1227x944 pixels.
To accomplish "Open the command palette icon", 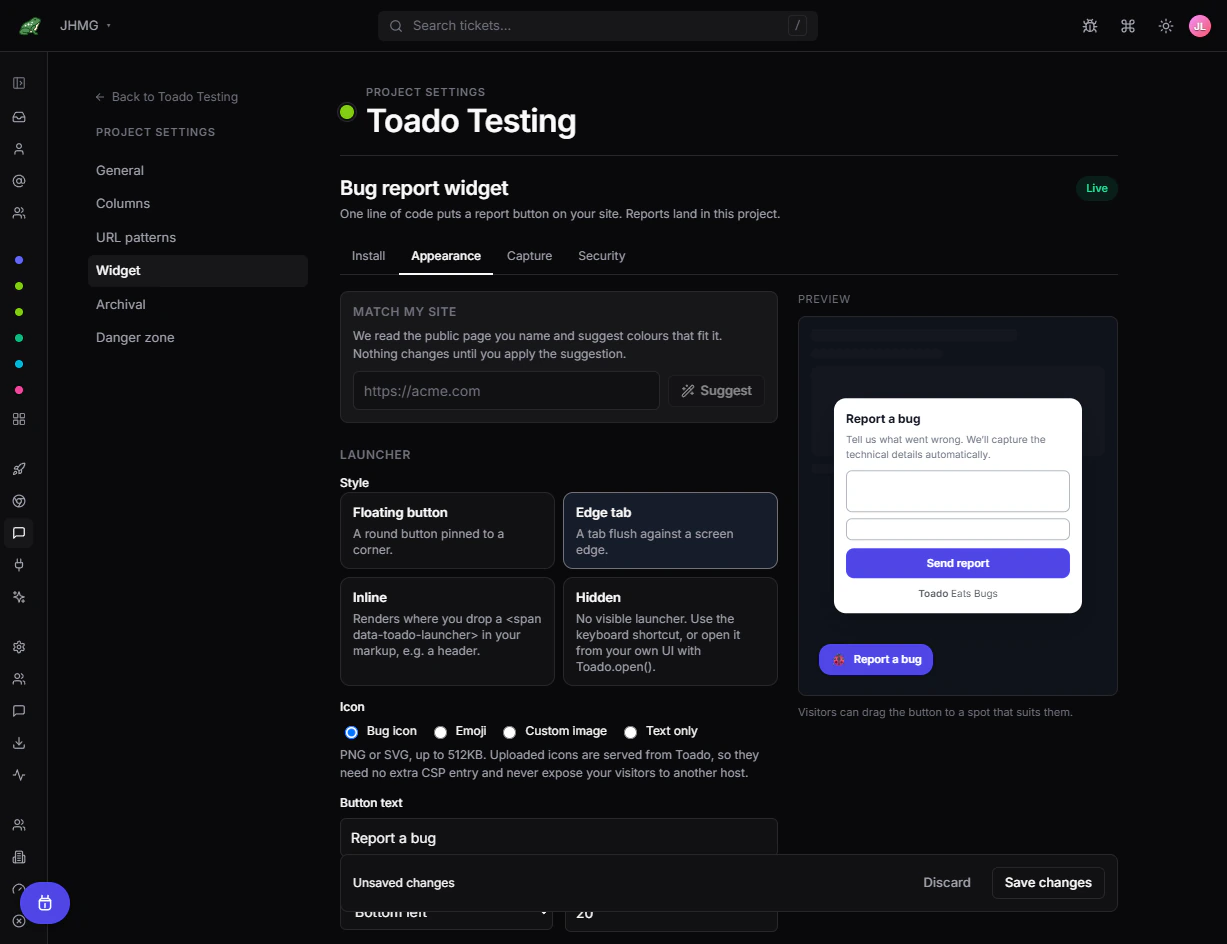I will tap(1128, 26).
